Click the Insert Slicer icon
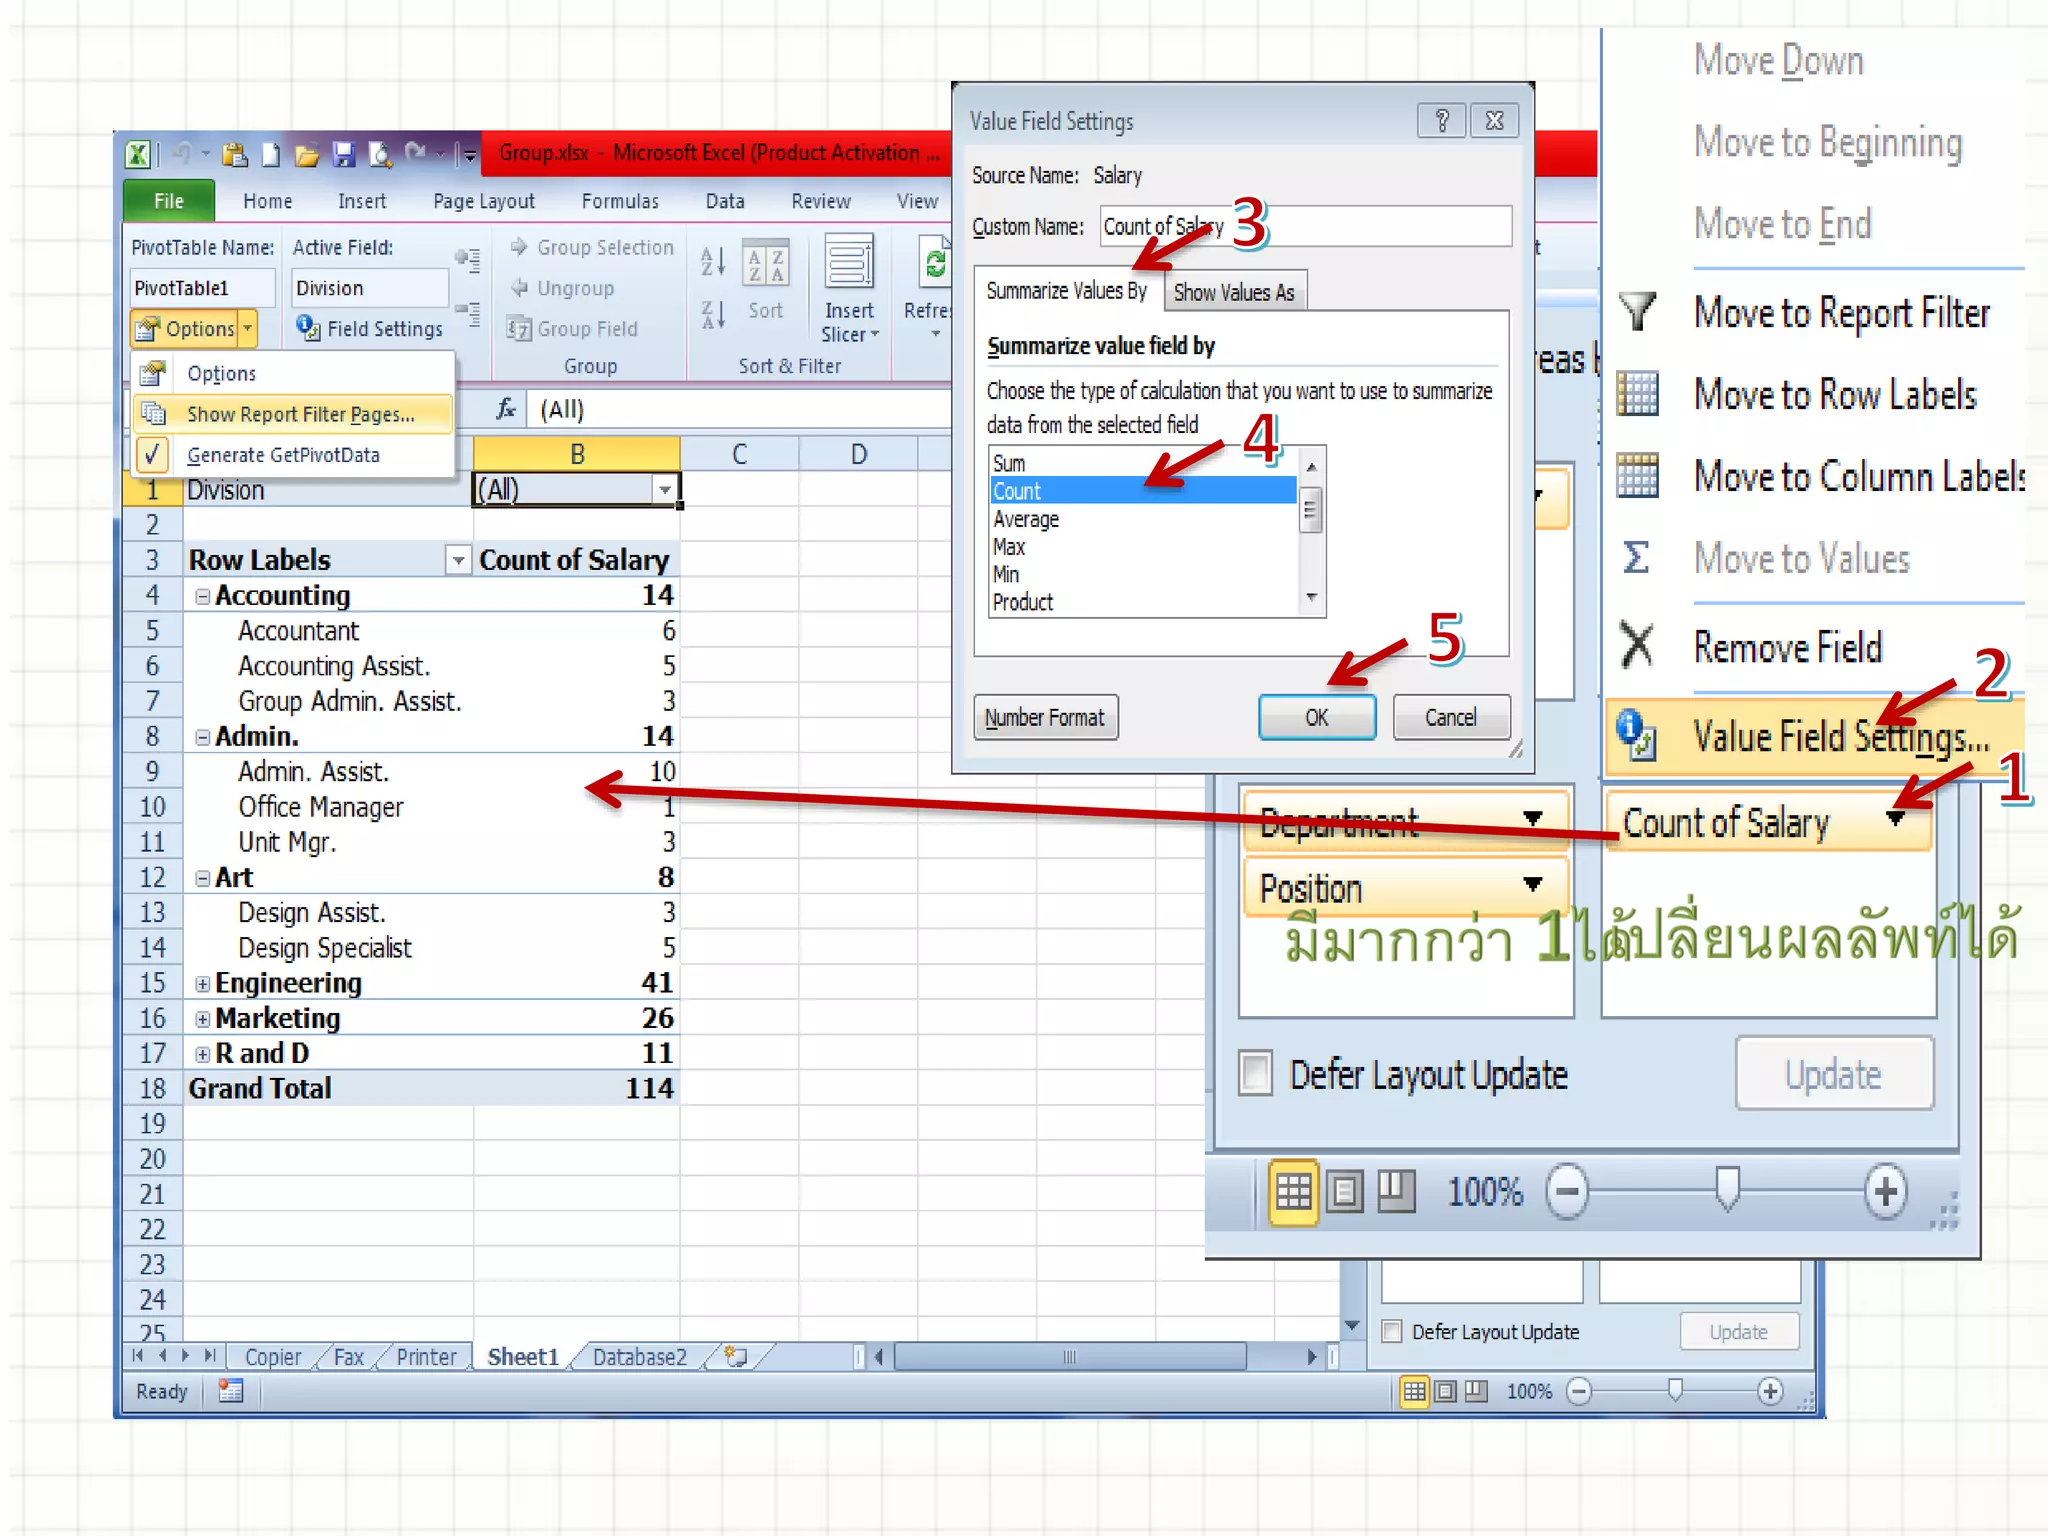This screenshot has width=2048, height=1536. click(x=848, y=264)
